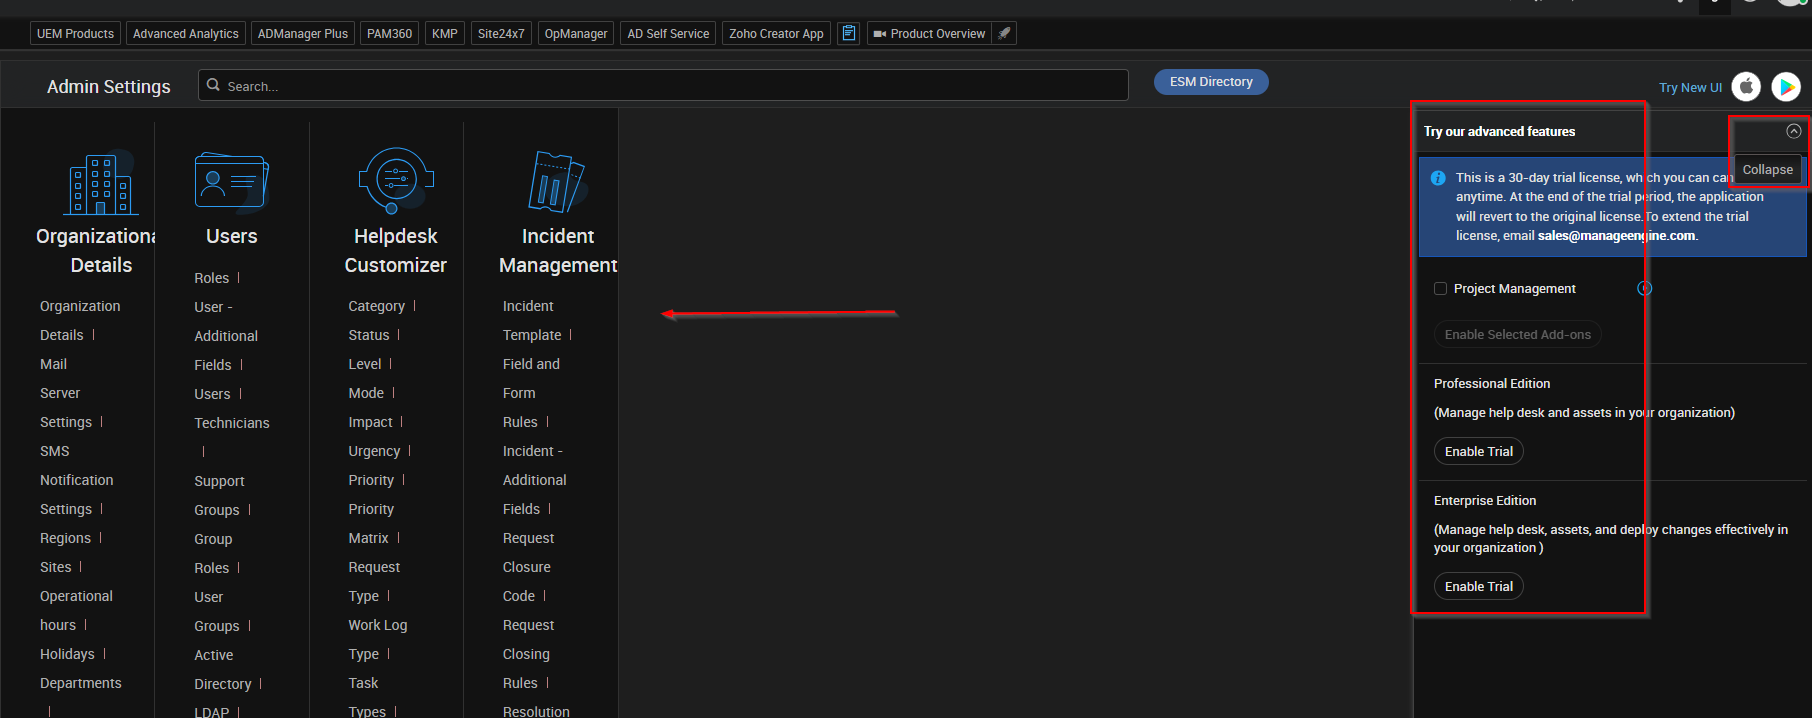Open the Helpdesk Customizer settings icon
Image resolution: width=1812 pixels, height=718 pixels.
[396, 181]
